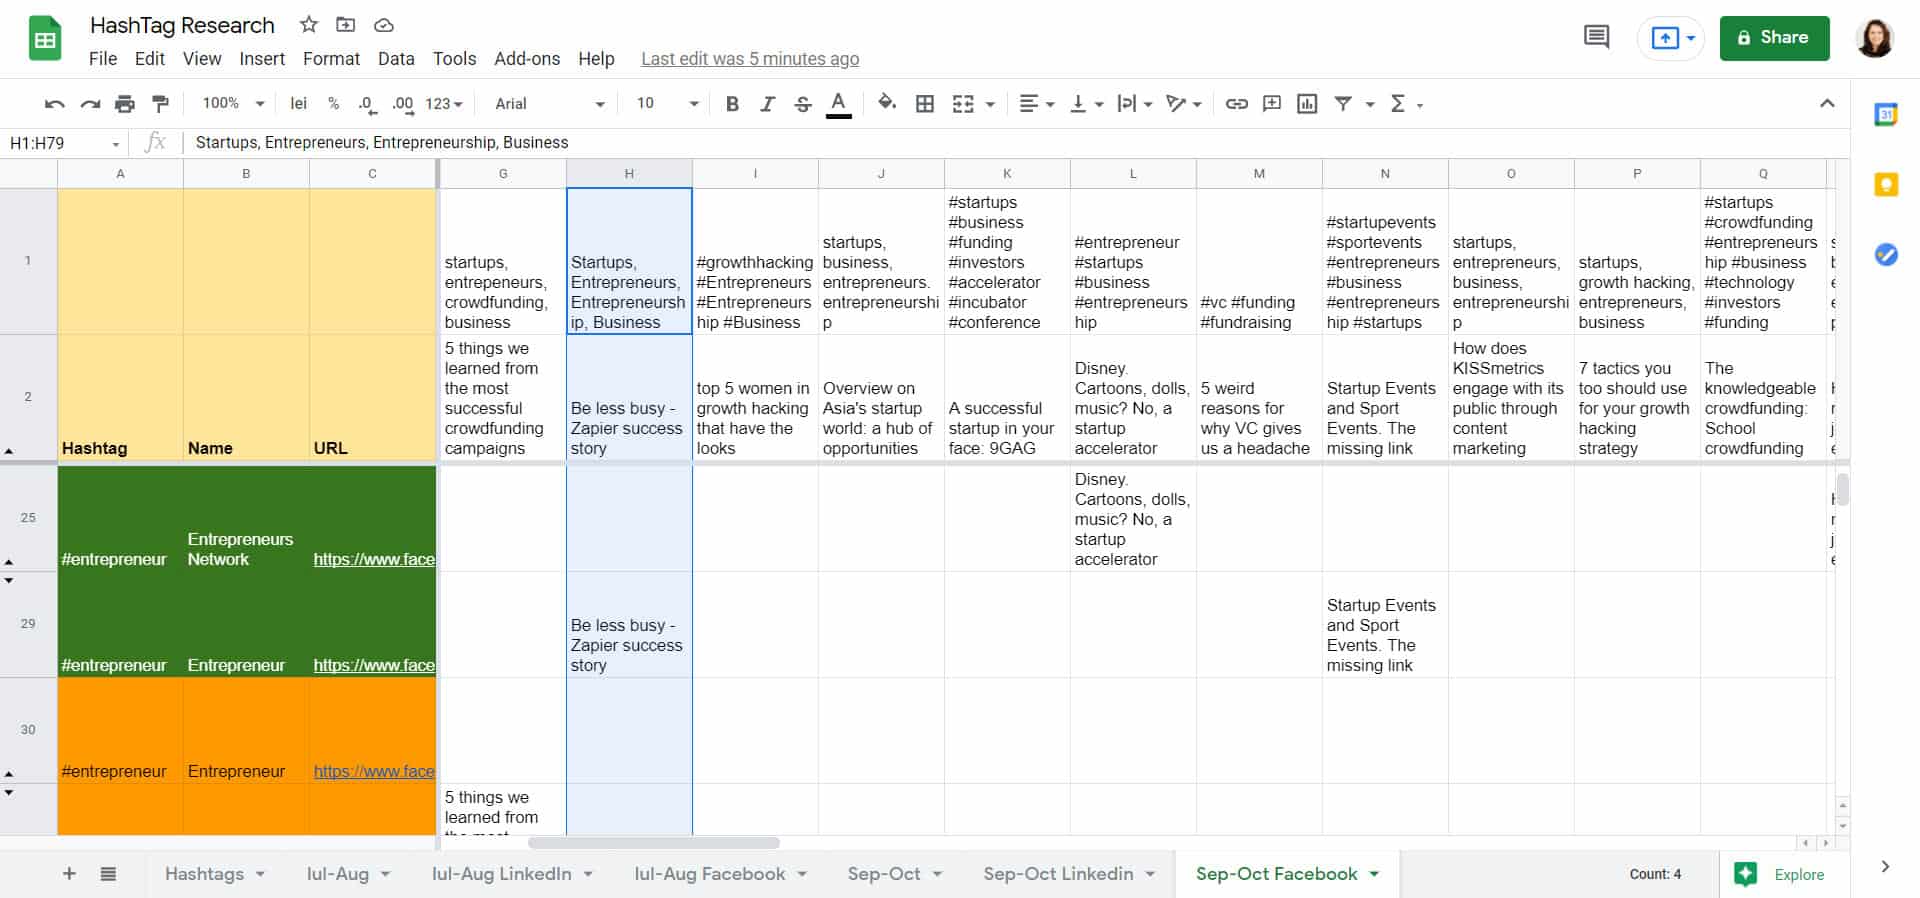This screenshot has height=898, width=1920.
Task: Check the cloud document status icon
Action: [384, 25]
